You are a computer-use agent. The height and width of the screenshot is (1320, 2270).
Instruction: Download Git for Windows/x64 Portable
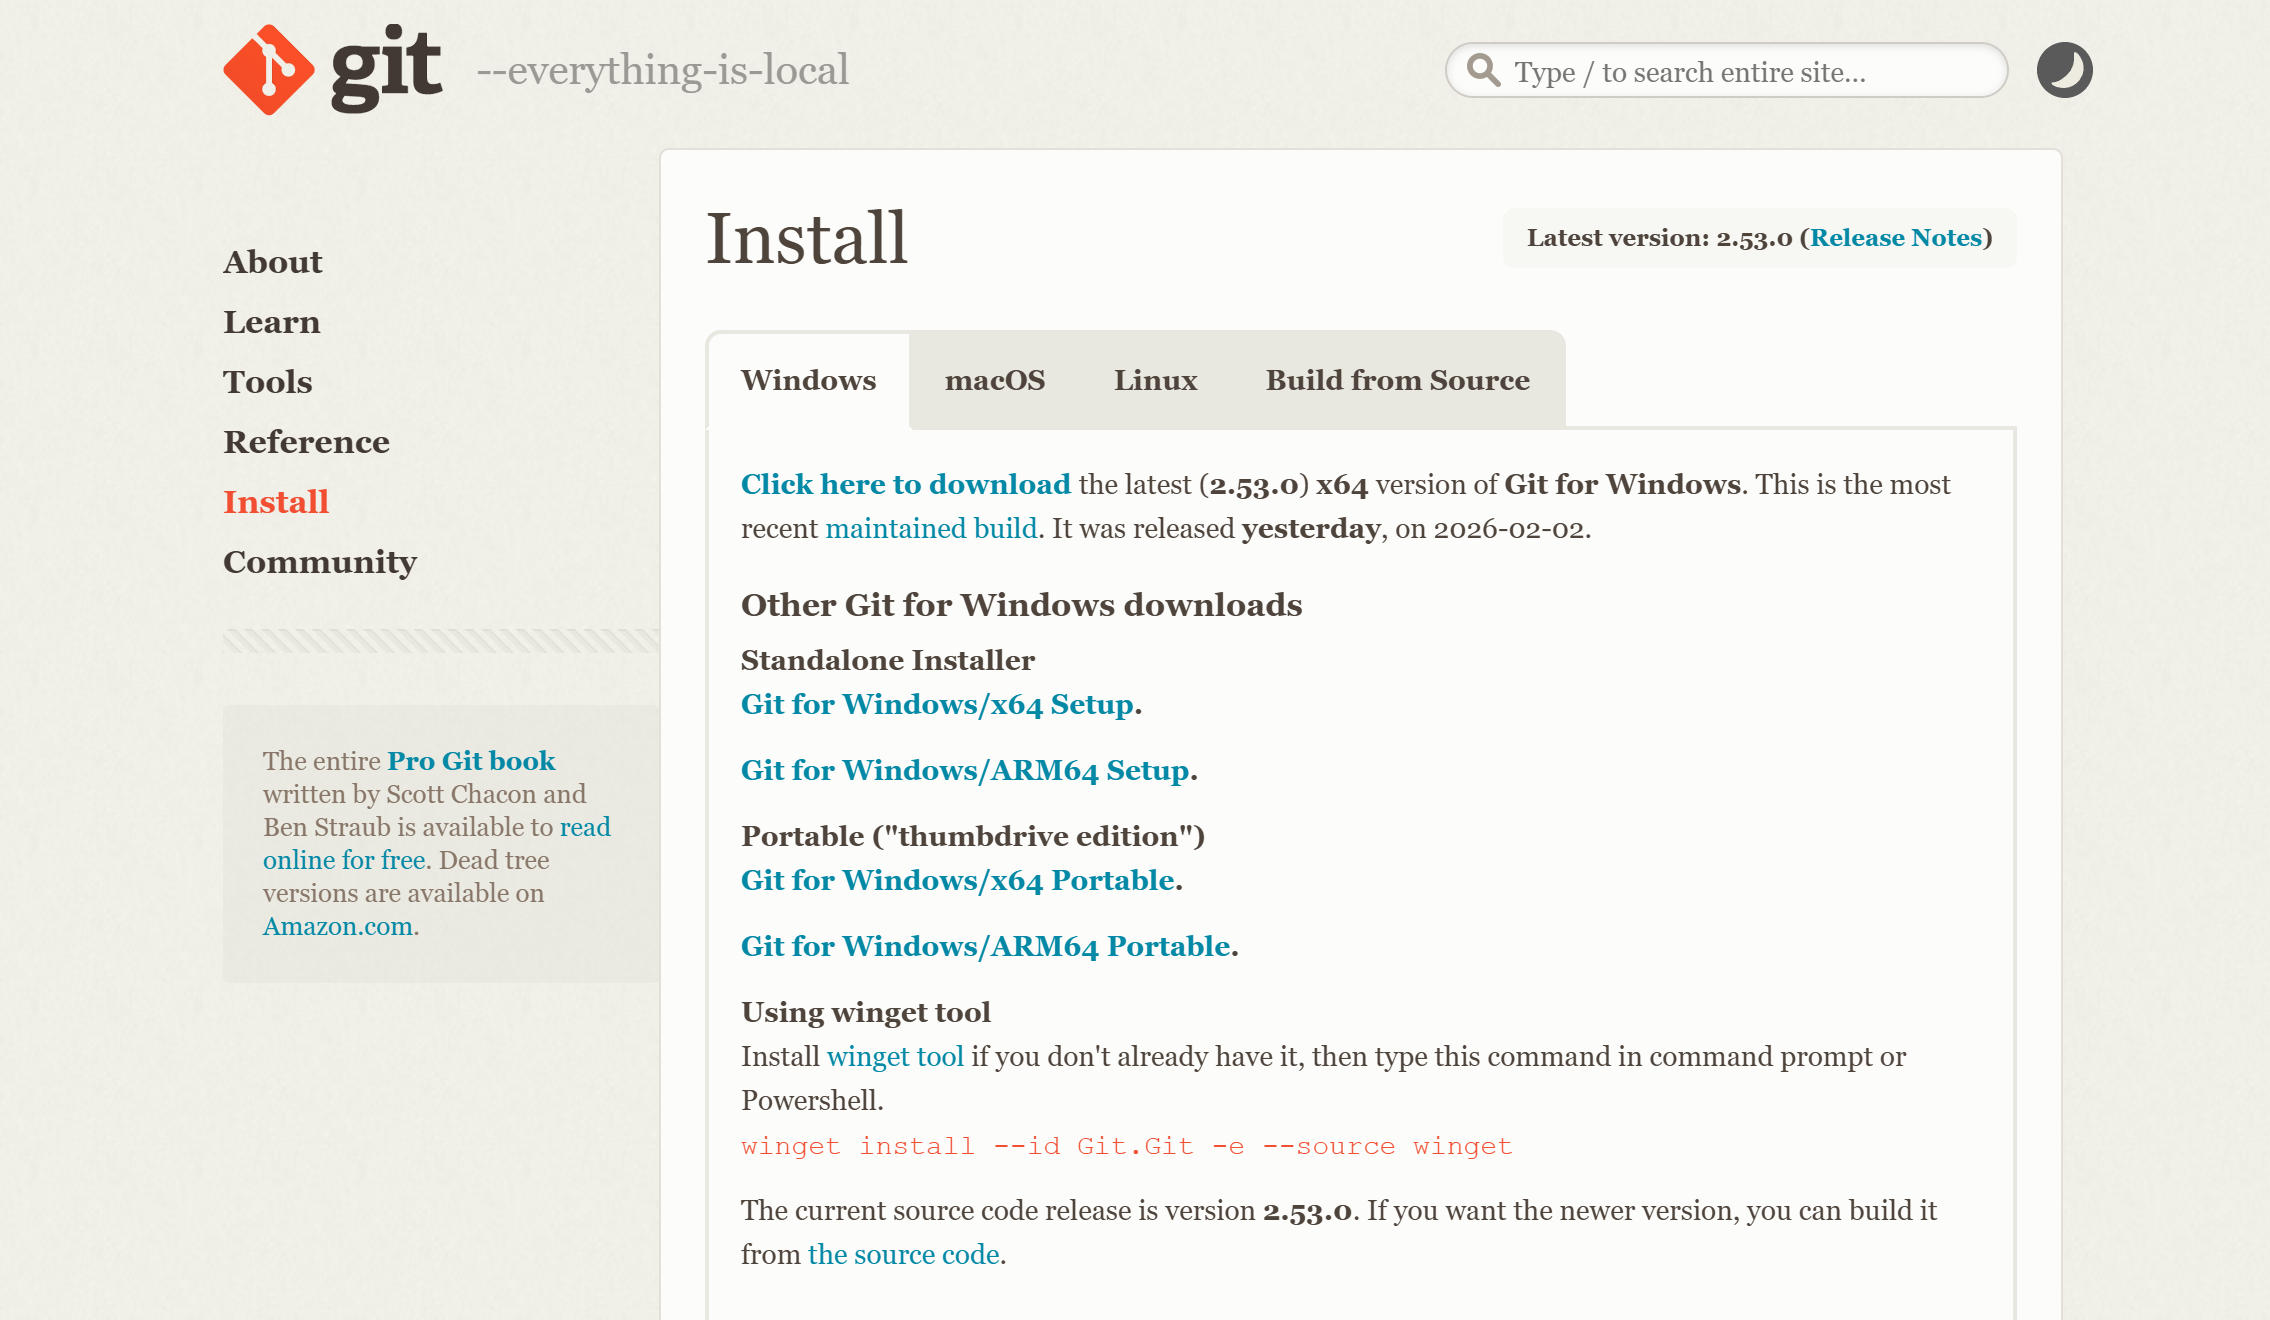pyautogui.click(x=957, y=881)
